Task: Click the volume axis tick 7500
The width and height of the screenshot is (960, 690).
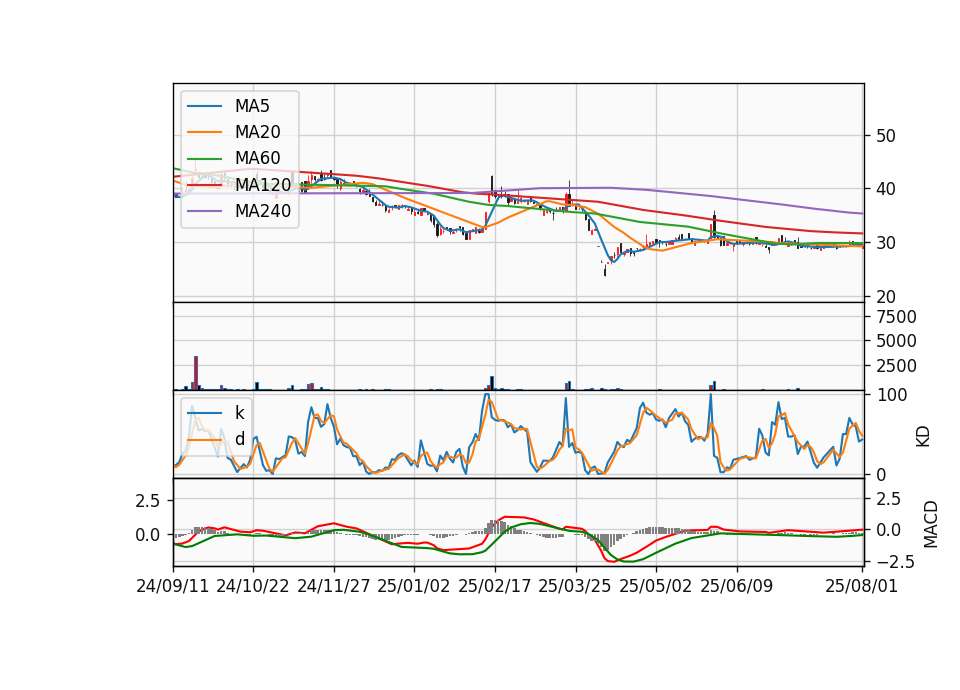Action: click(896, 317)
